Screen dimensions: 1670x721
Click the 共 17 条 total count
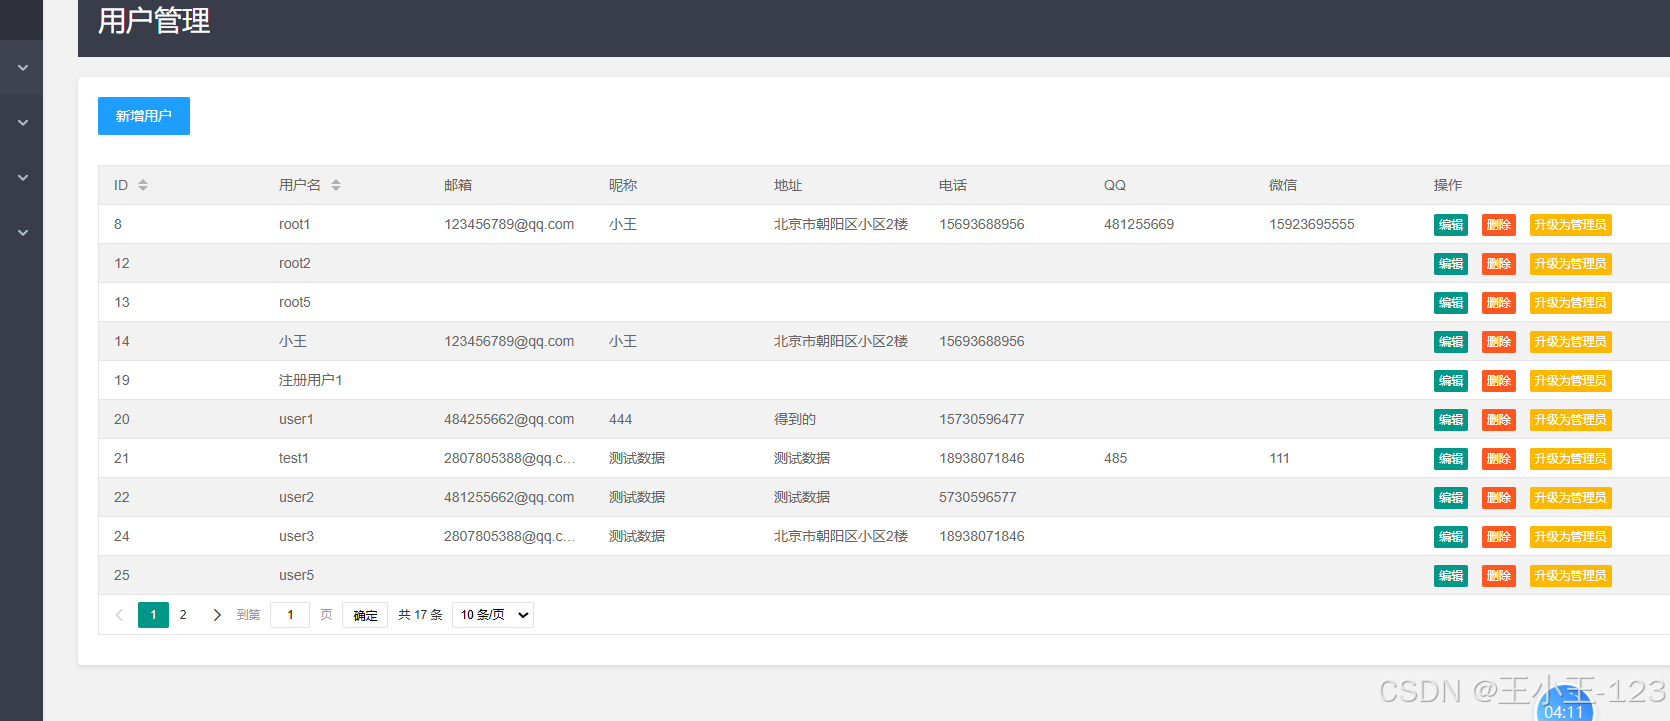420,615
